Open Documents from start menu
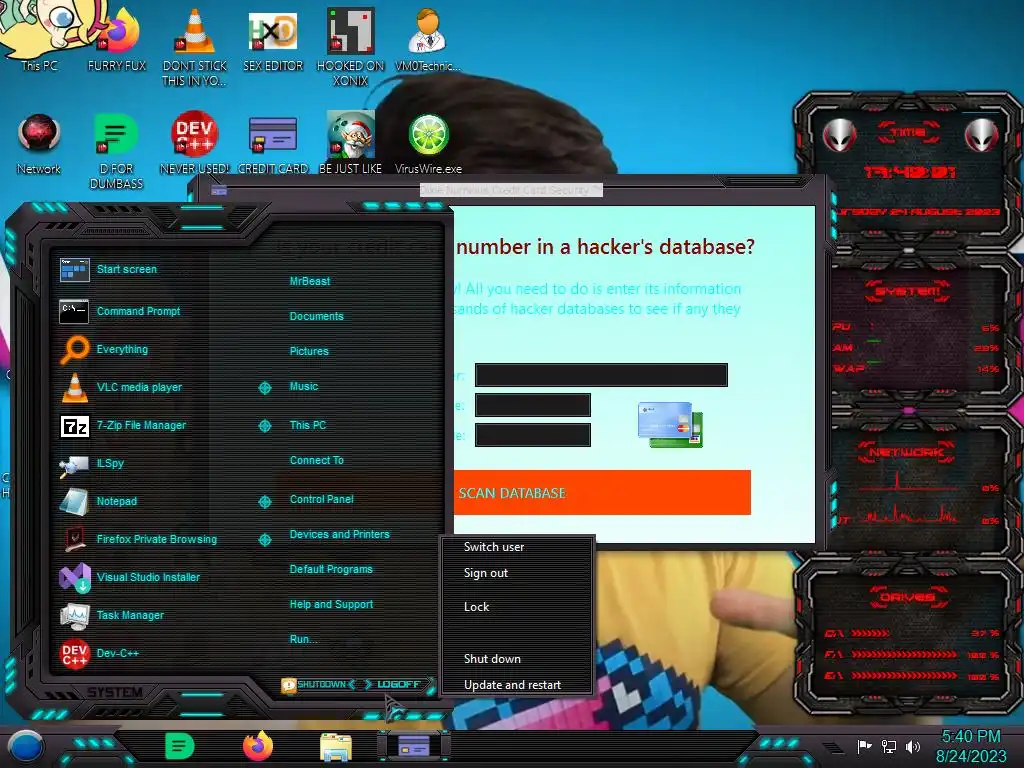Image resolution: width=1024 pixels, height=768 pixels. tap(316, 316)
